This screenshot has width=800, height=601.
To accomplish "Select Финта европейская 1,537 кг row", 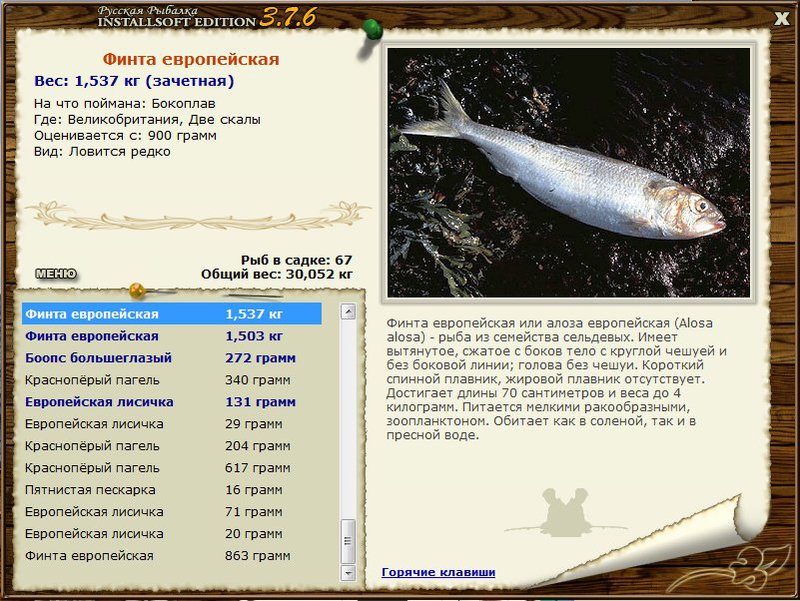I will (x=172, y=314).
